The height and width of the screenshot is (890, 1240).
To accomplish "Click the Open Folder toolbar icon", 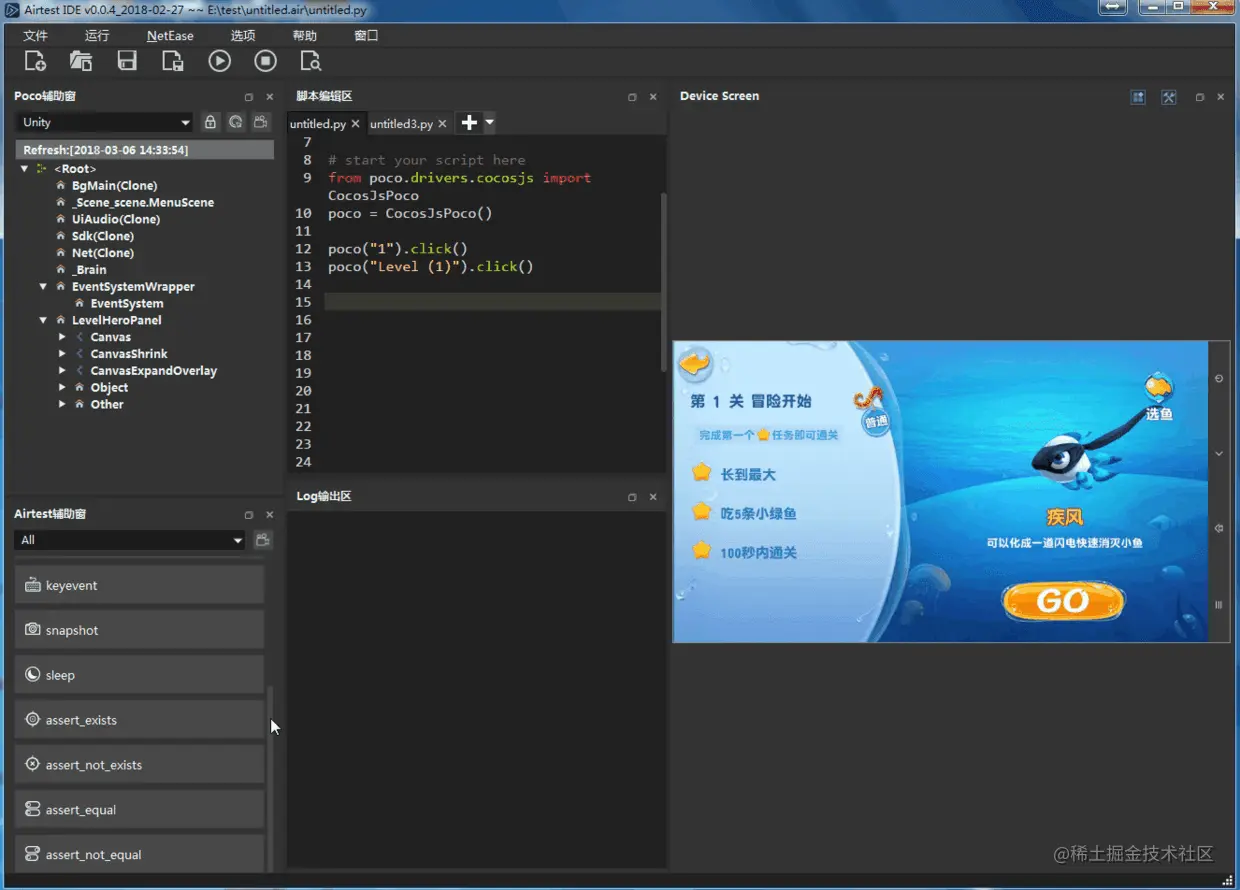I will (81, 61).
